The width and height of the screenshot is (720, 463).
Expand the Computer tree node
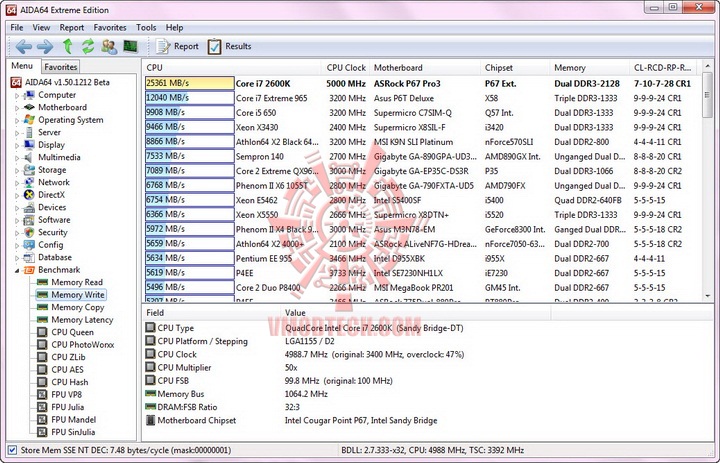(x=17, y=96)
